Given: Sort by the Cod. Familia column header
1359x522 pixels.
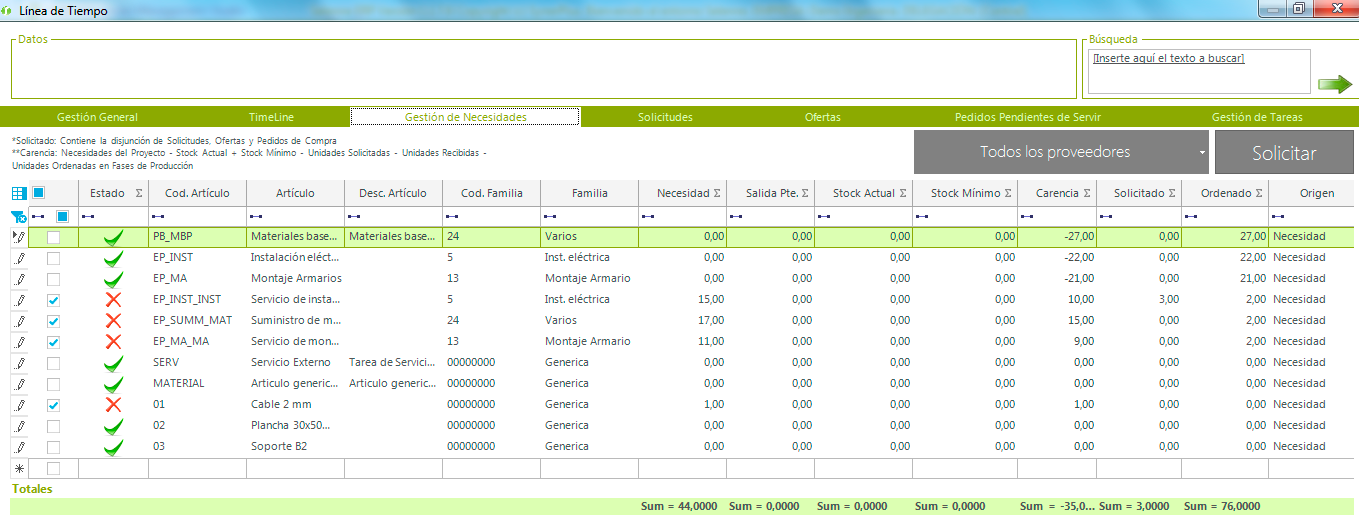Looking at the screenshot, I should pos(491,193).
